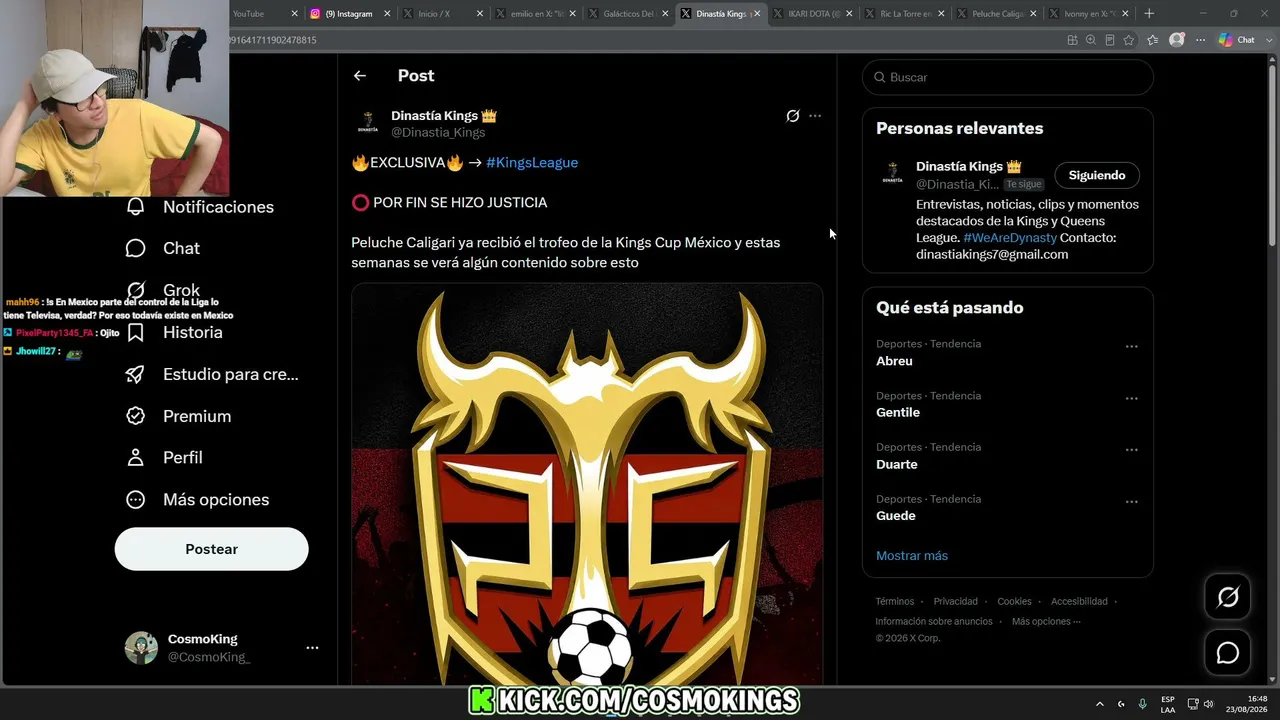1280x720 pixels.
Task: Open Copilot Chat in browser toolbar
Action: [x=1237, y=40]
